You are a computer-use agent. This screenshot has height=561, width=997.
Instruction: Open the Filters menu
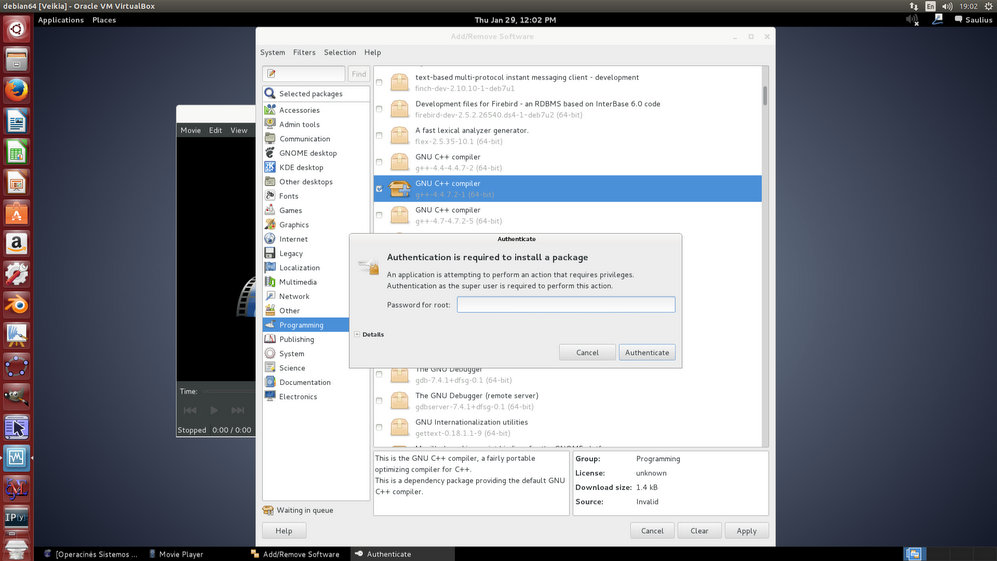point(304,52)
